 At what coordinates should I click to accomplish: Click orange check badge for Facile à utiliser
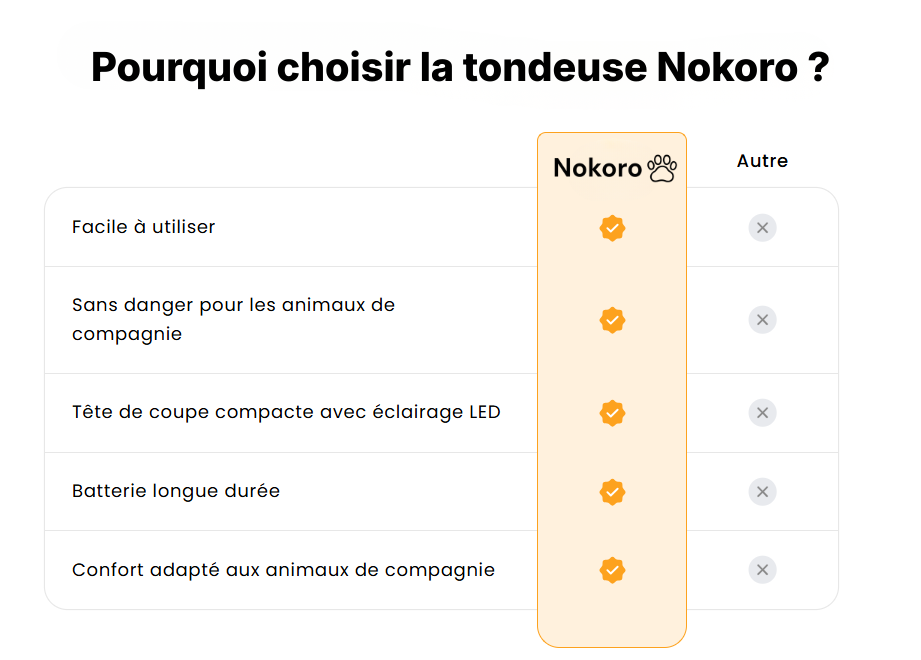(x=612, y=228)
